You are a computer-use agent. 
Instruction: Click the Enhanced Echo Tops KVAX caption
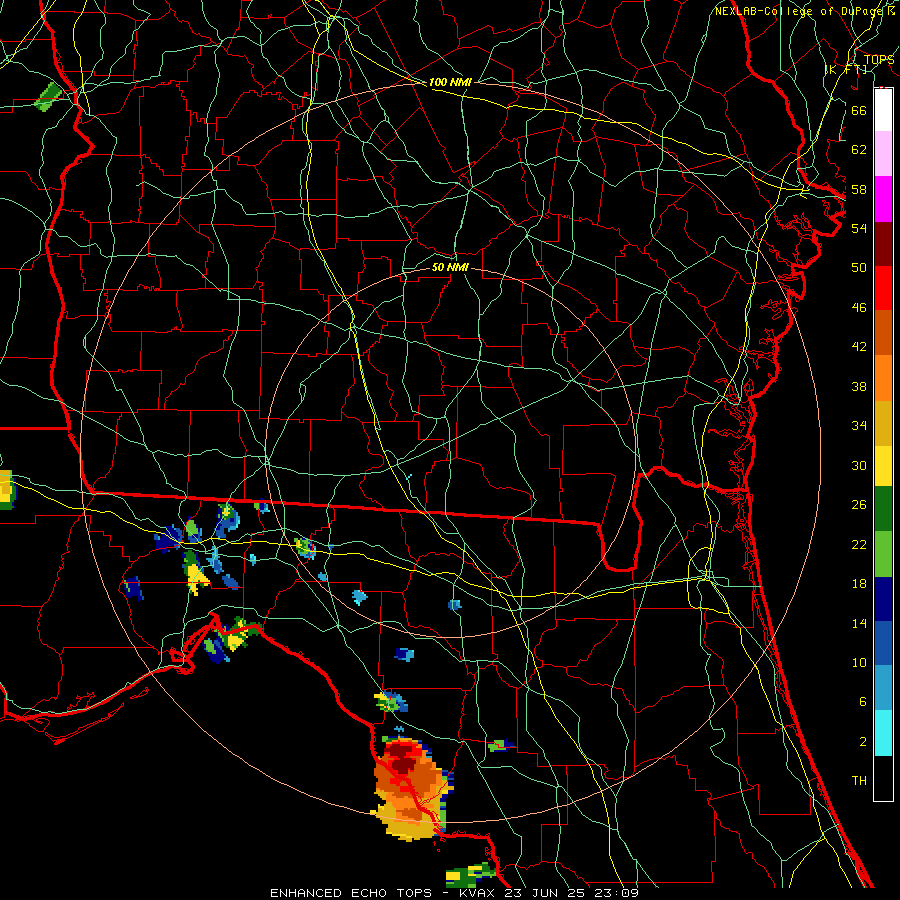(x=454, y=893)
